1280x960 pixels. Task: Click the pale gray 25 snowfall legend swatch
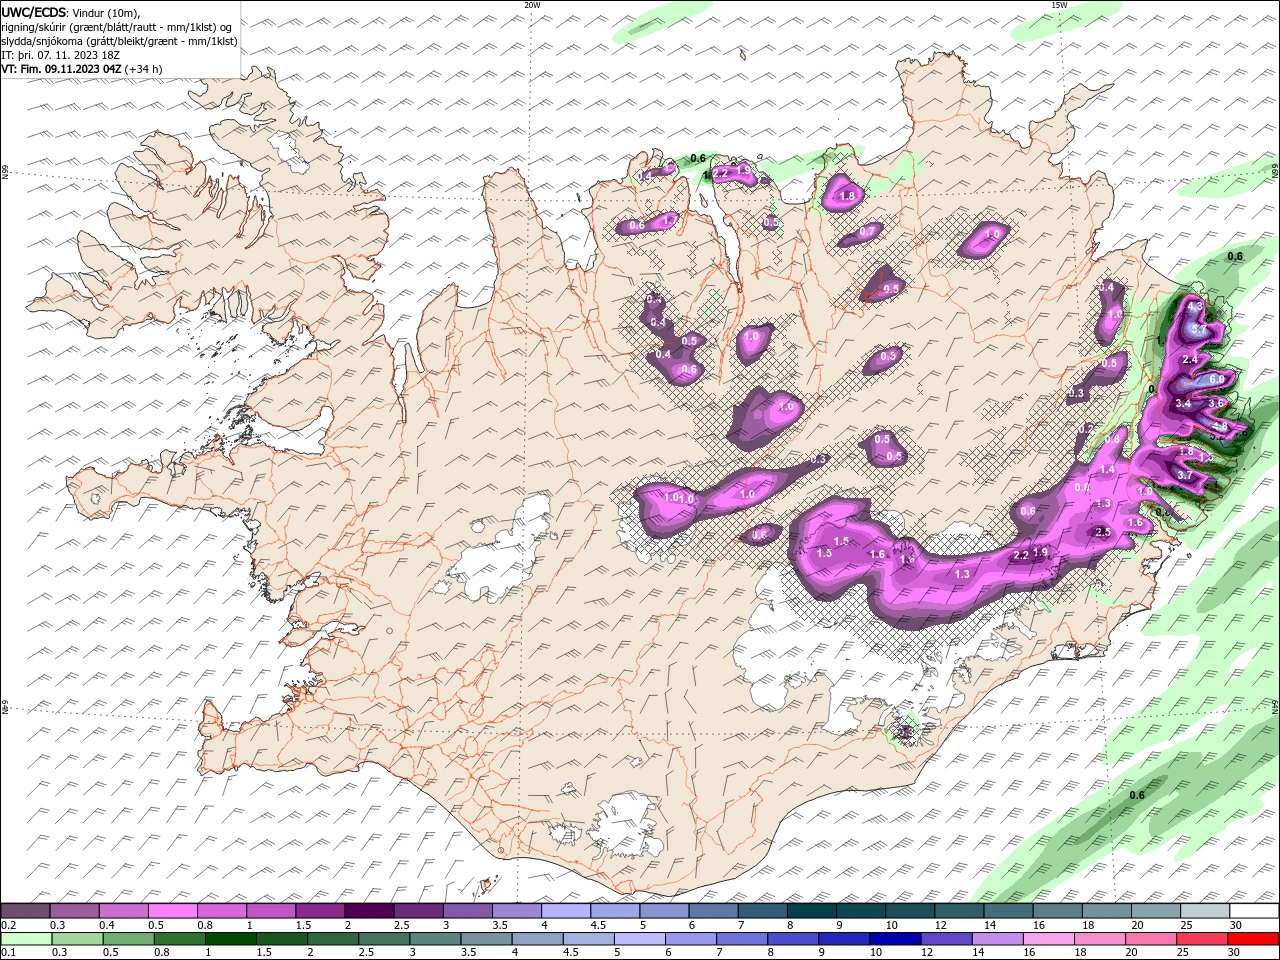tap(1205, 911)
